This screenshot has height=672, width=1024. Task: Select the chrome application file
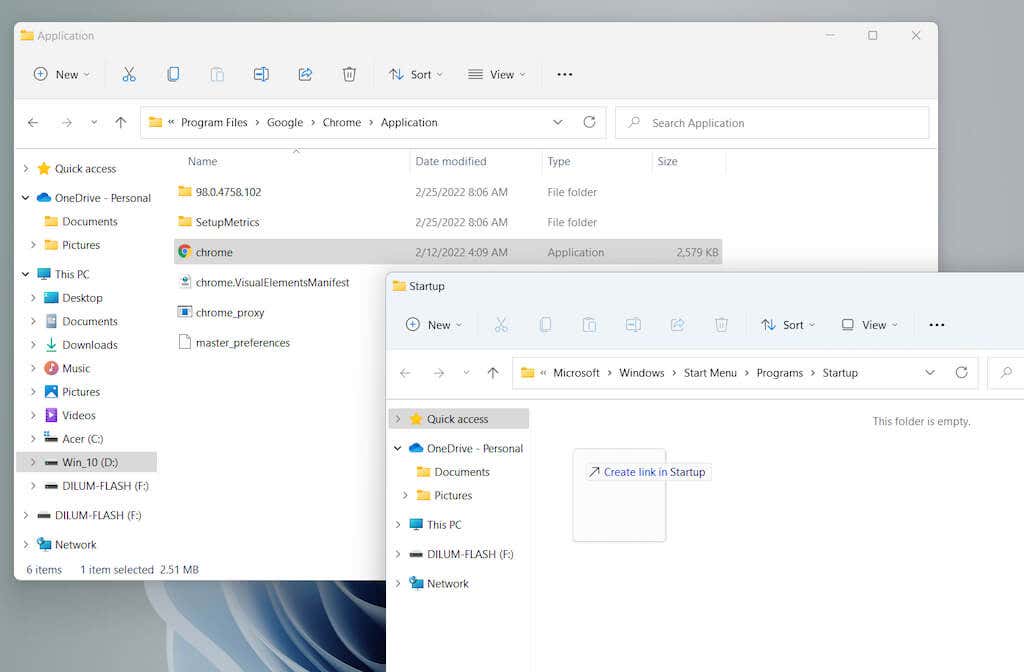point(214,252)
